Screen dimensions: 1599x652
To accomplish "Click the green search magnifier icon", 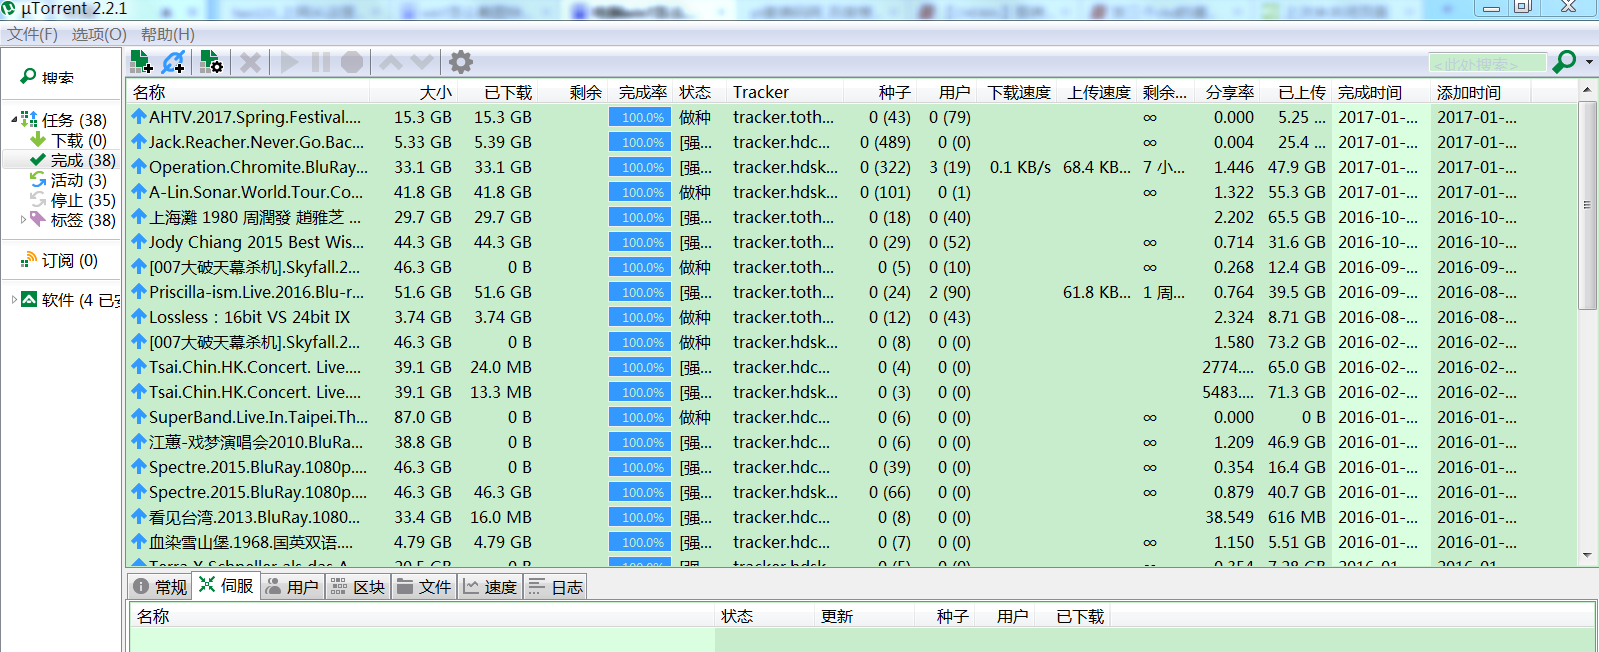I will click(1564, 62).
